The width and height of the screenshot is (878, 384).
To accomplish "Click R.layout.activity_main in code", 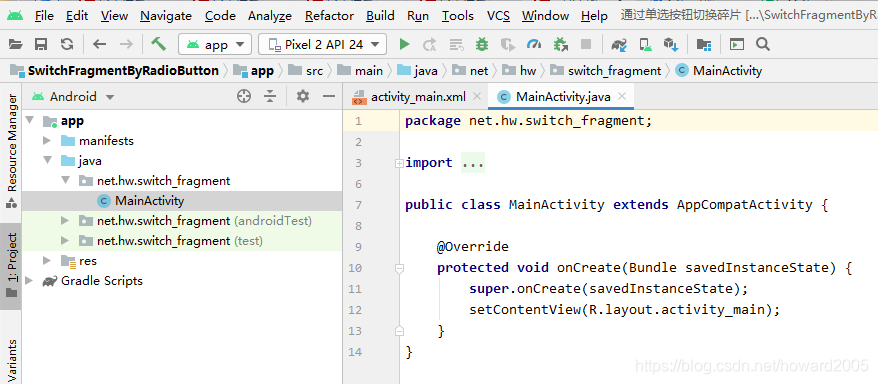I will click(676, 310).
